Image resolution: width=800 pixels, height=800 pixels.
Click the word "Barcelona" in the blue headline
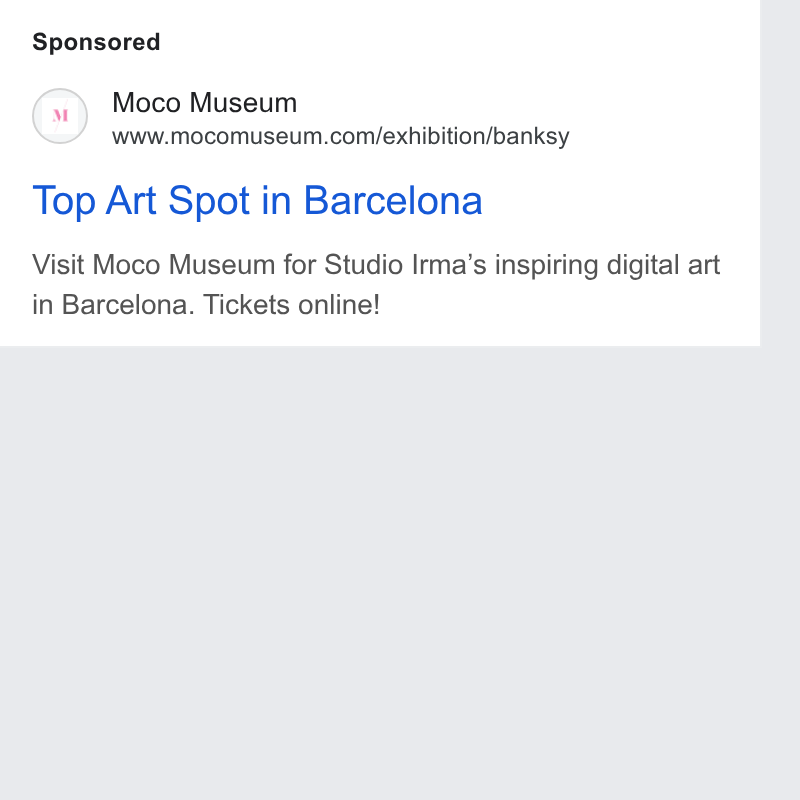pyautogui.click(x=393, y=201)
